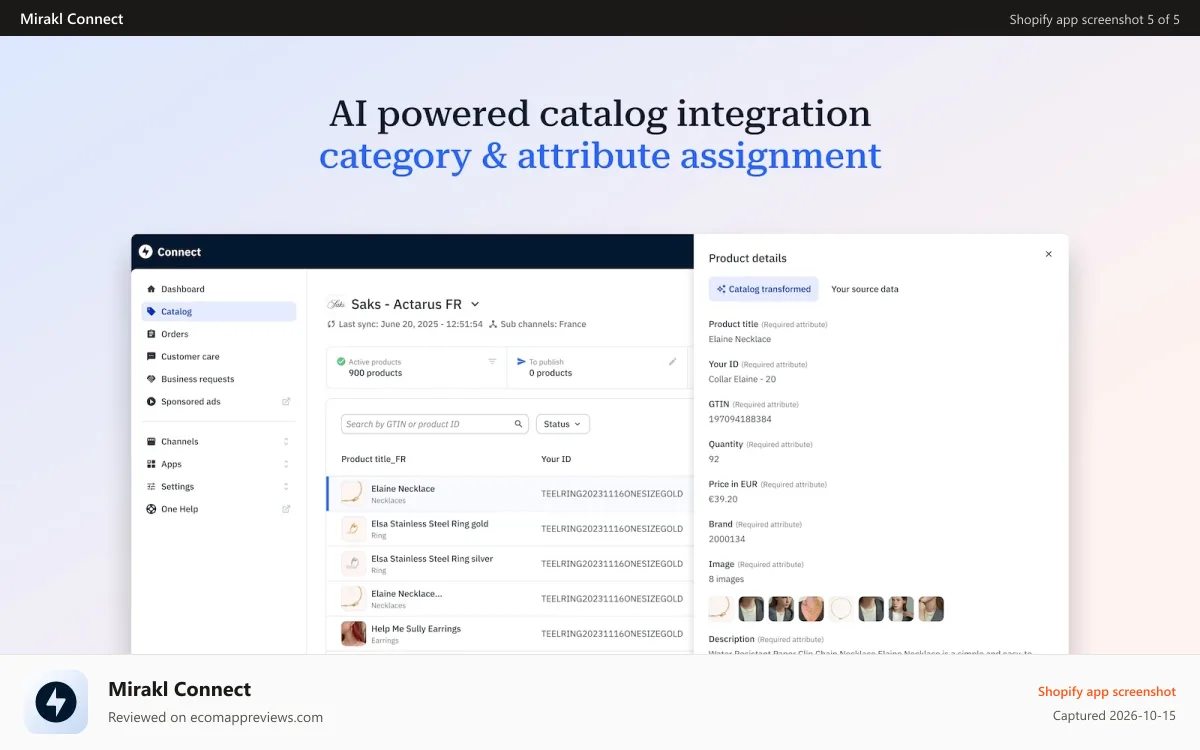Click the Product details heading

[748, 258]
